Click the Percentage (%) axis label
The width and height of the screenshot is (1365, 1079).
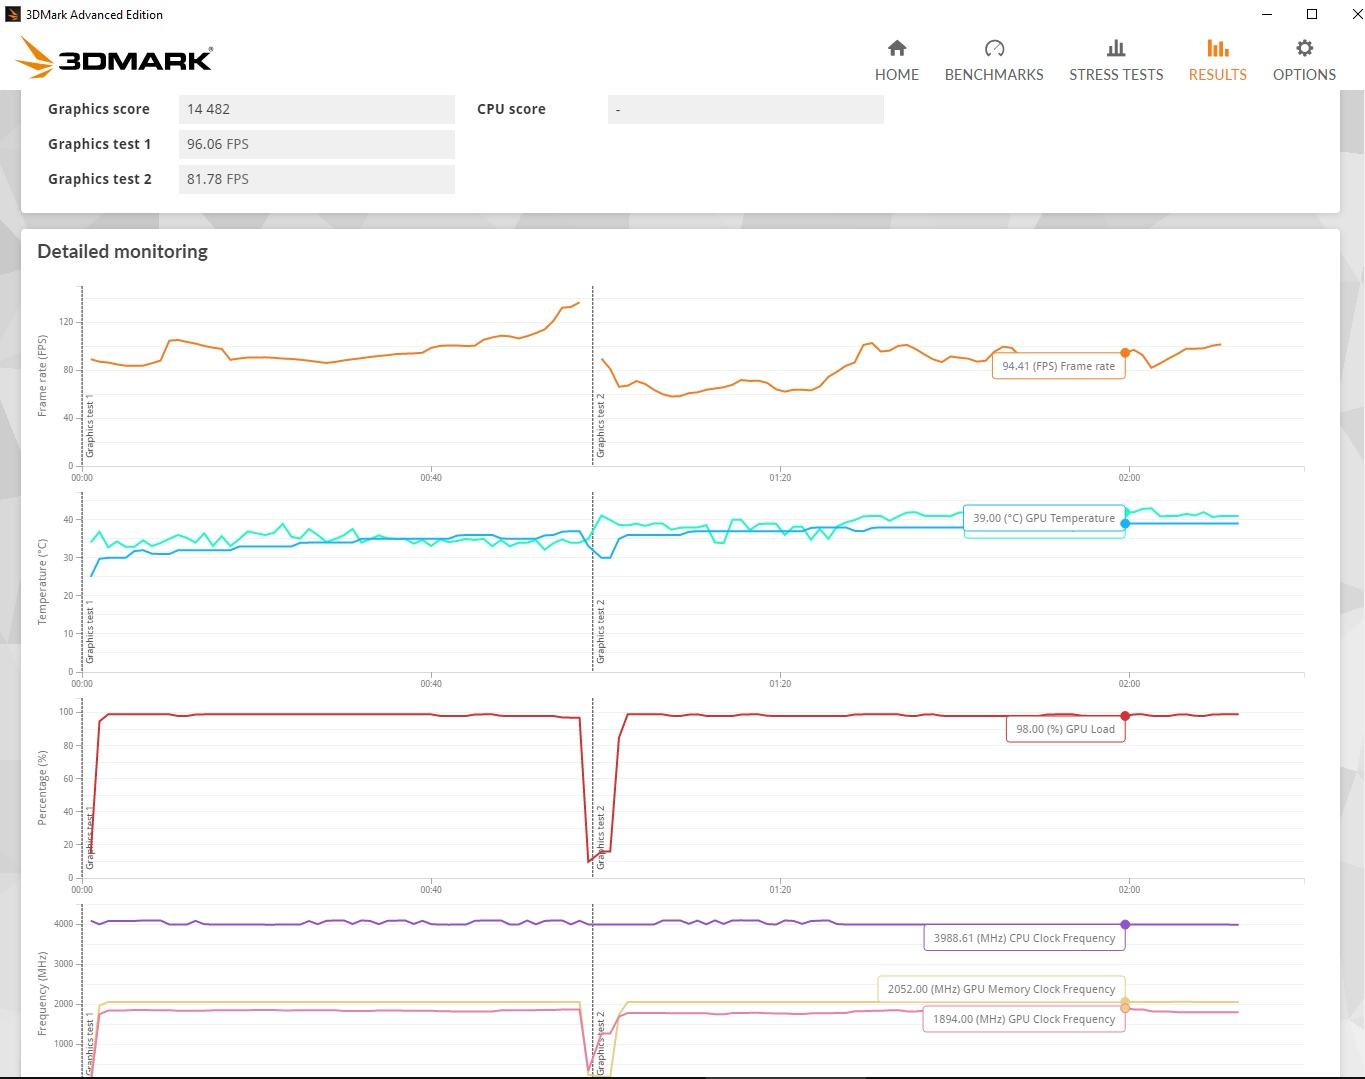point(42,789)
